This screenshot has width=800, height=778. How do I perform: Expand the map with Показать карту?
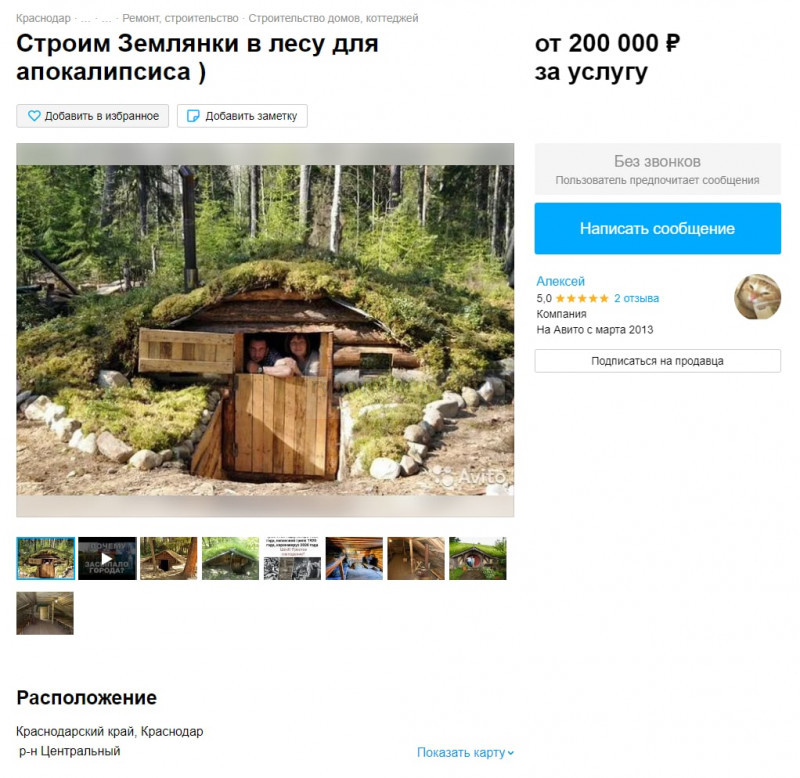[x=465, y=752]
